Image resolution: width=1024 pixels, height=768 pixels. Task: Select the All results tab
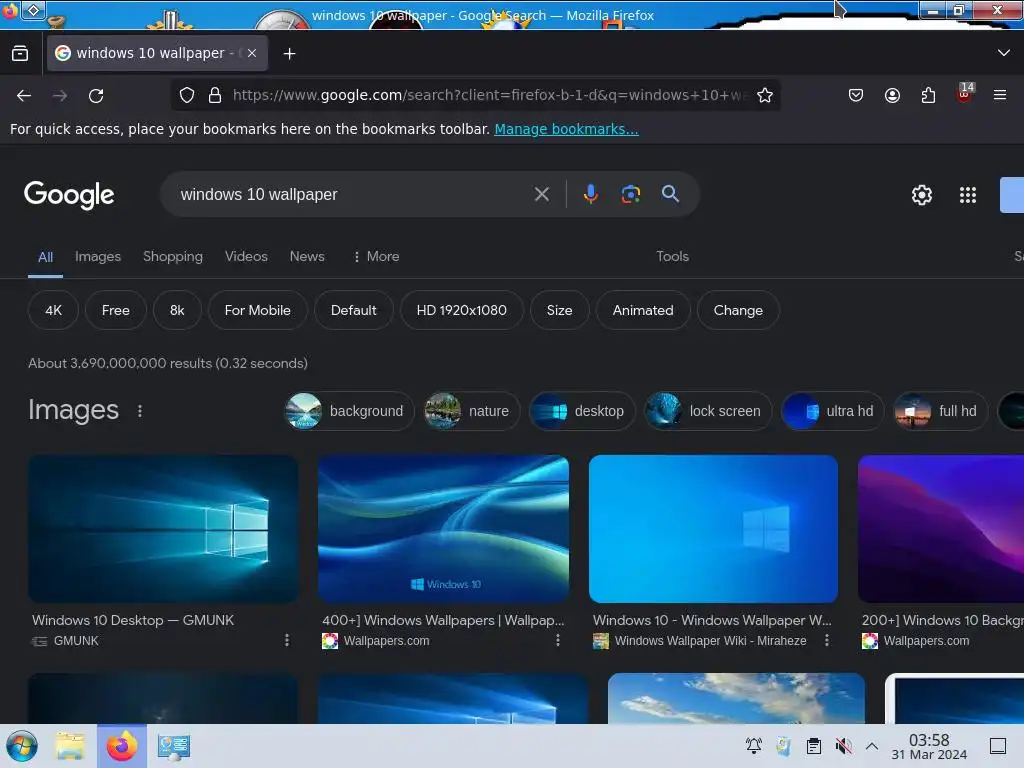[45, 257]
